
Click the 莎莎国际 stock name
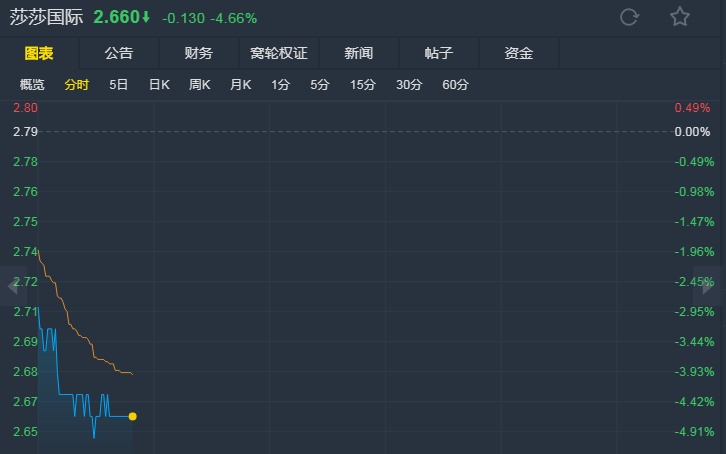click(x=46, y=17)
